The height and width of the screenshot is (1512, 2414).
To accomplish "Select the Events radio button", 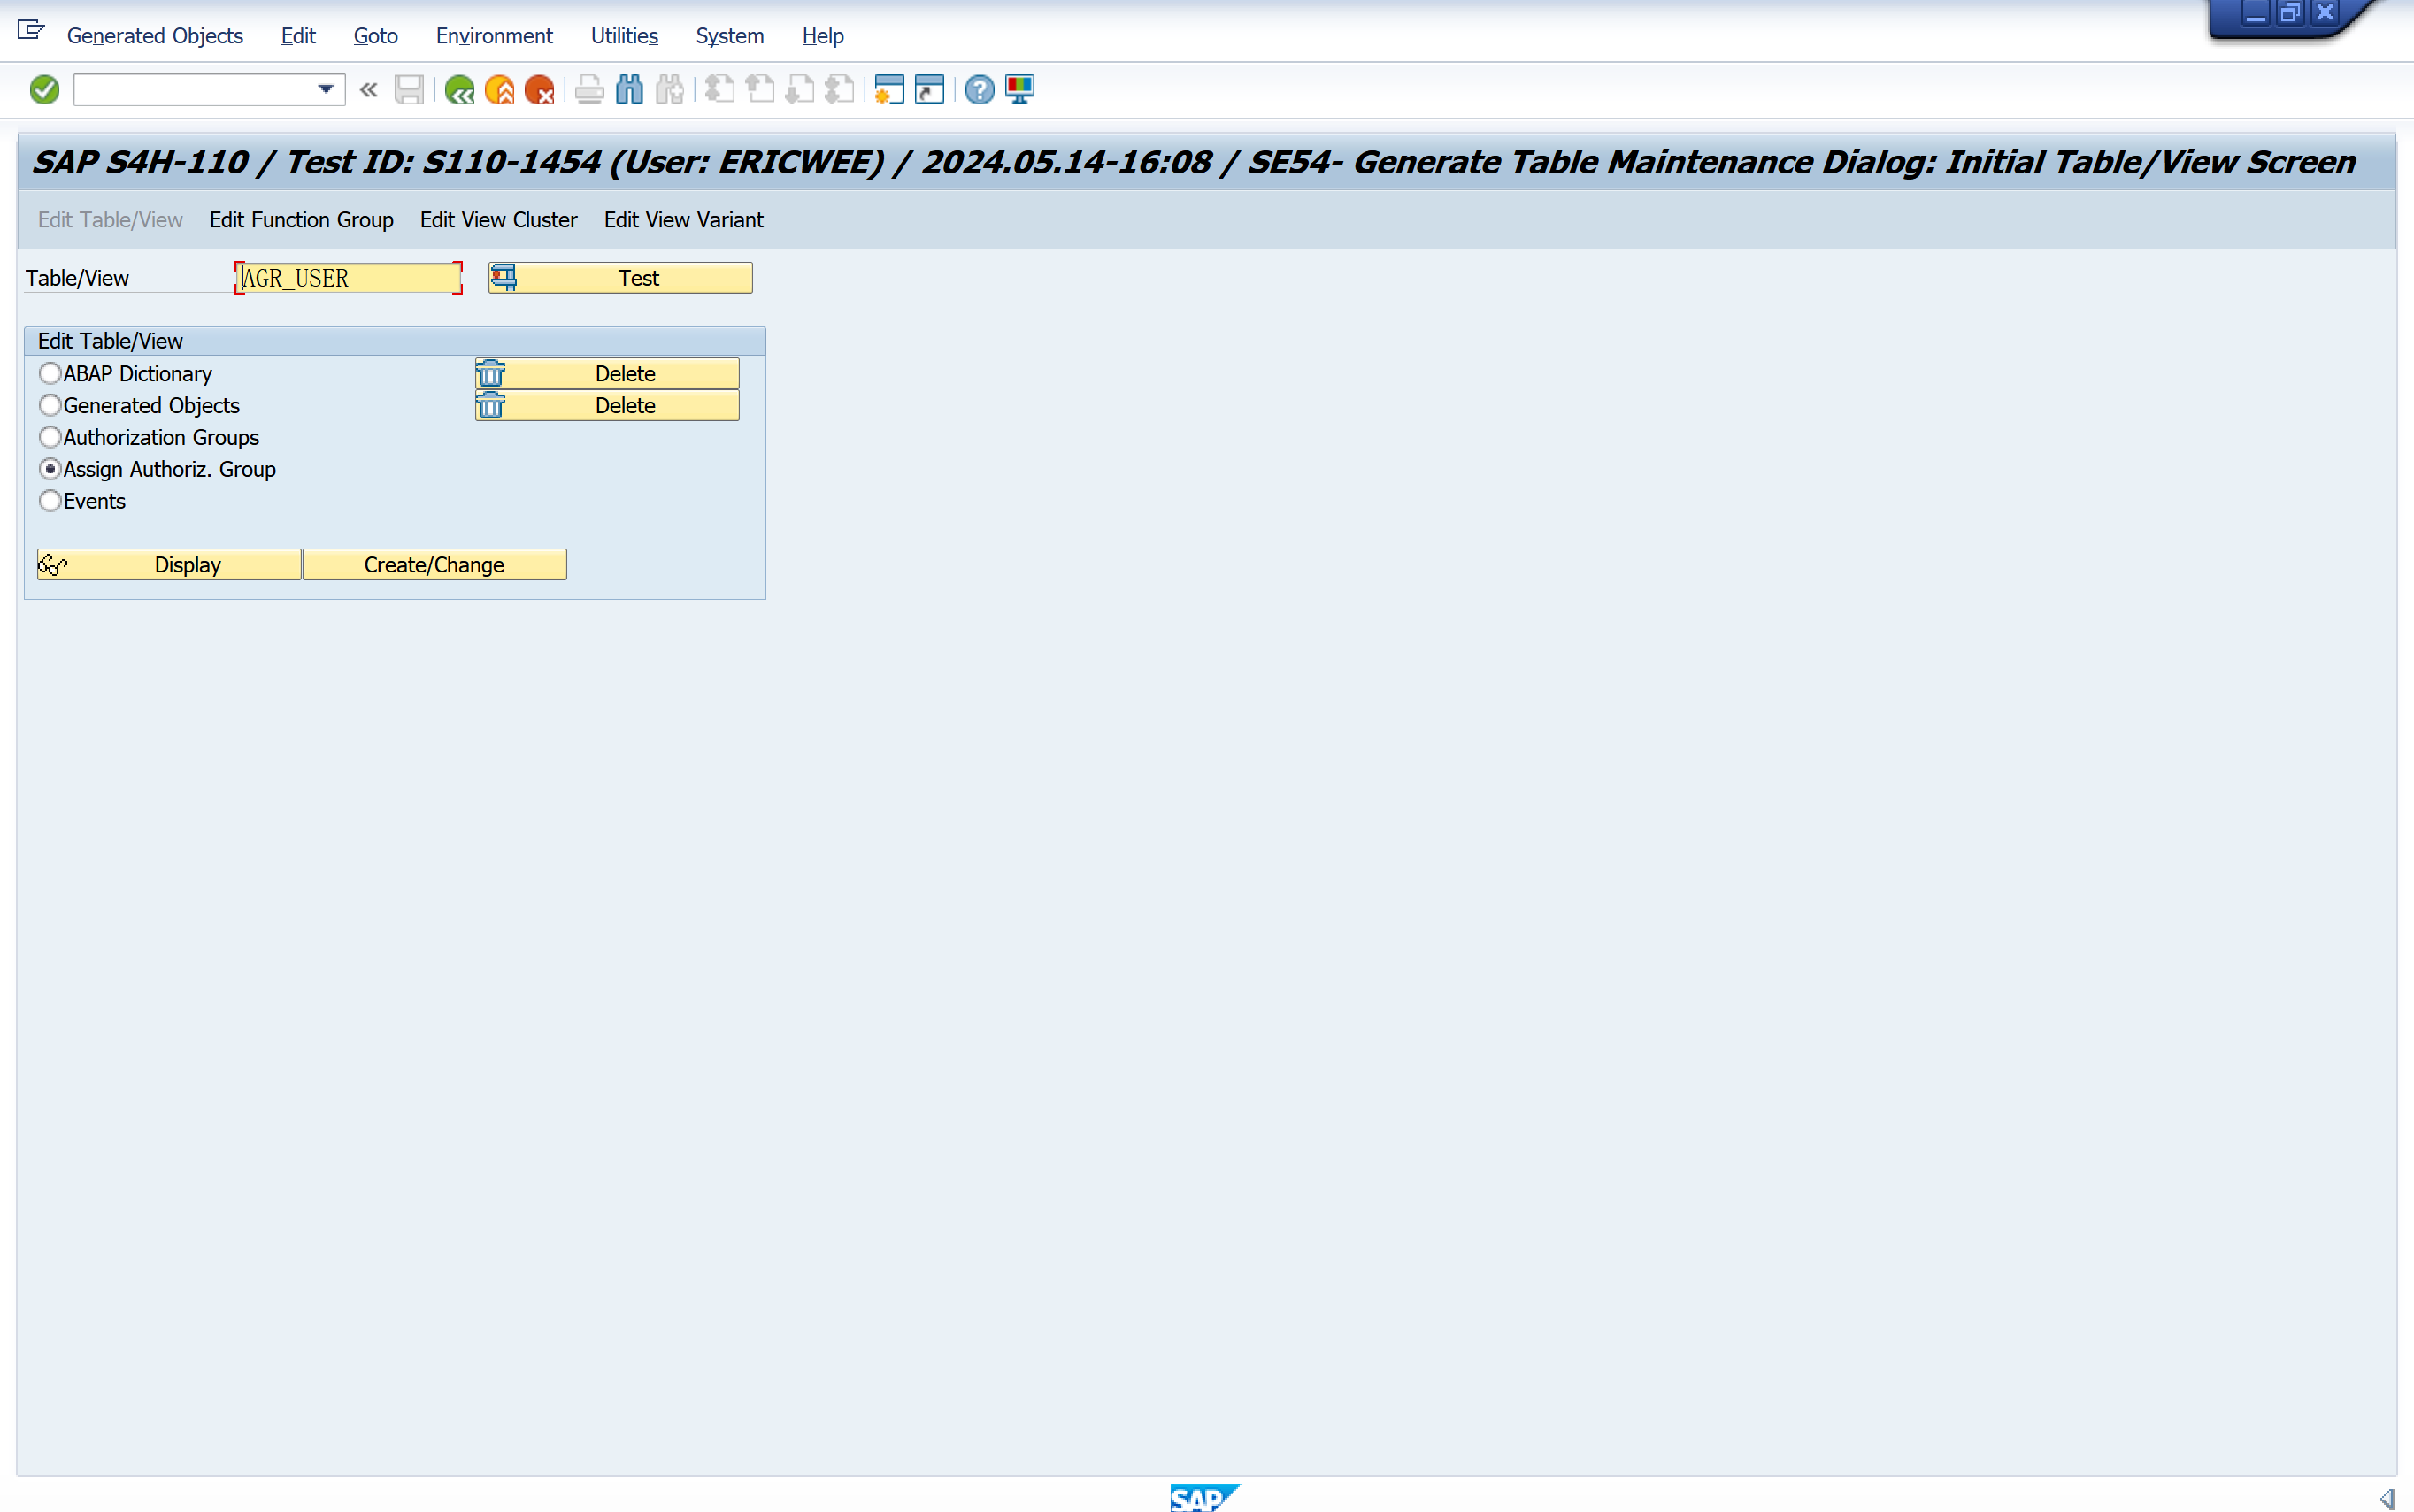I will (x=50, y=501).
